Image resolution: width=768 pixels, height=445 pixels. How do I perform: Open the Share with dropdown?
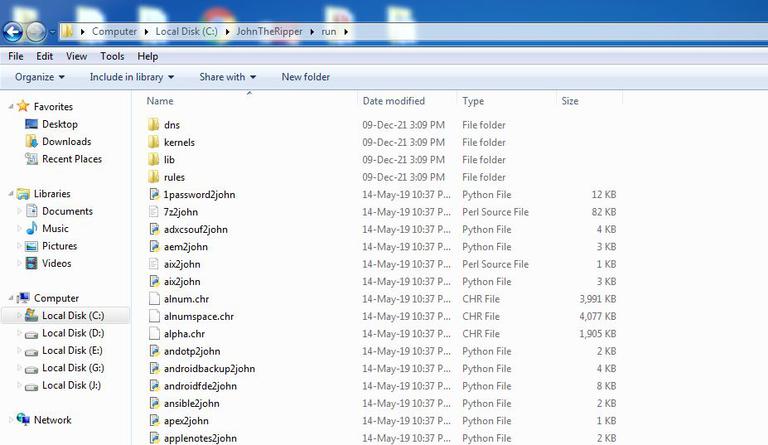pyautogui.click(x=228, y=77)
